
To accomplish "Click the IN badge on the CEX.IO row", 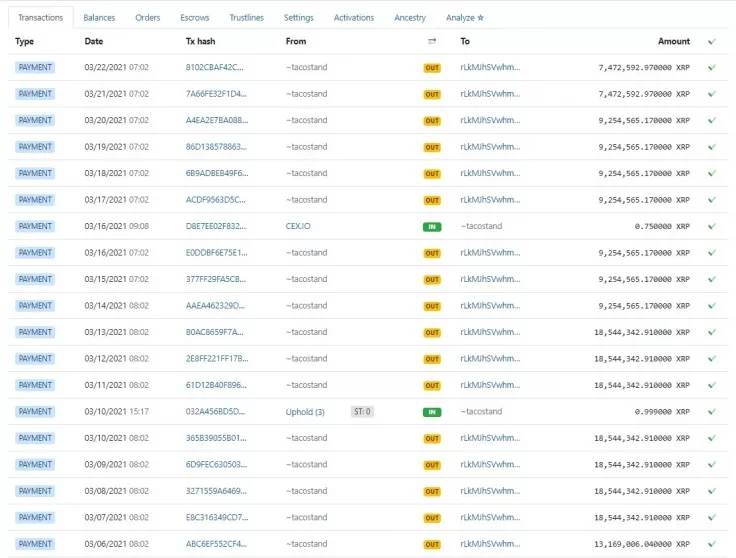I will coord(432,227).
